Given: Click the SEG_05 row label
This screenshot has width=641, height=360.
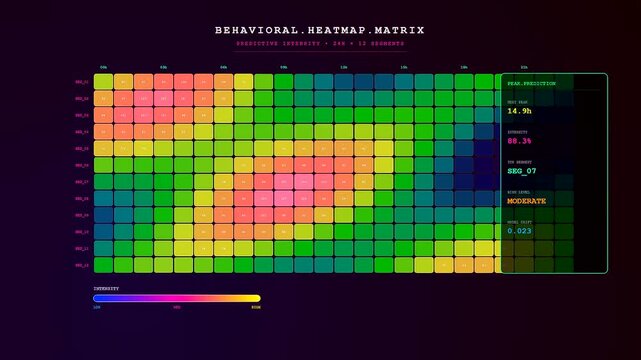Looking at the screenshot, I should click(x=82, y=149).
